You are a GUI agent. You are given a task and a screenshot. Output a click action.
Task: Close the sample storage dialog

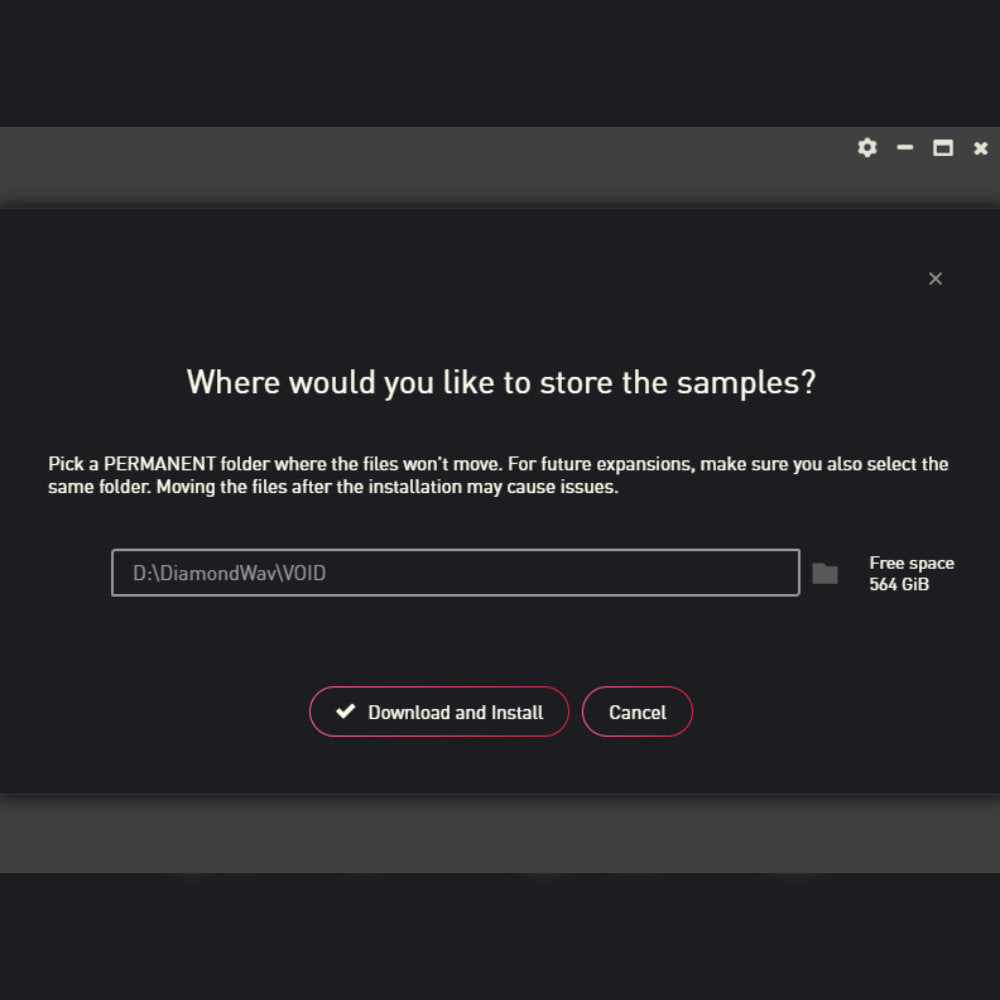[x=935, y=279]
